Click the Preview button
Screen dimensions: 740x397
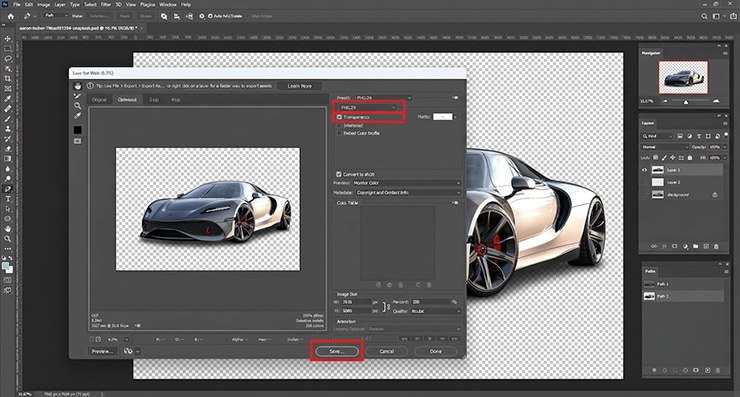(102, 351)
